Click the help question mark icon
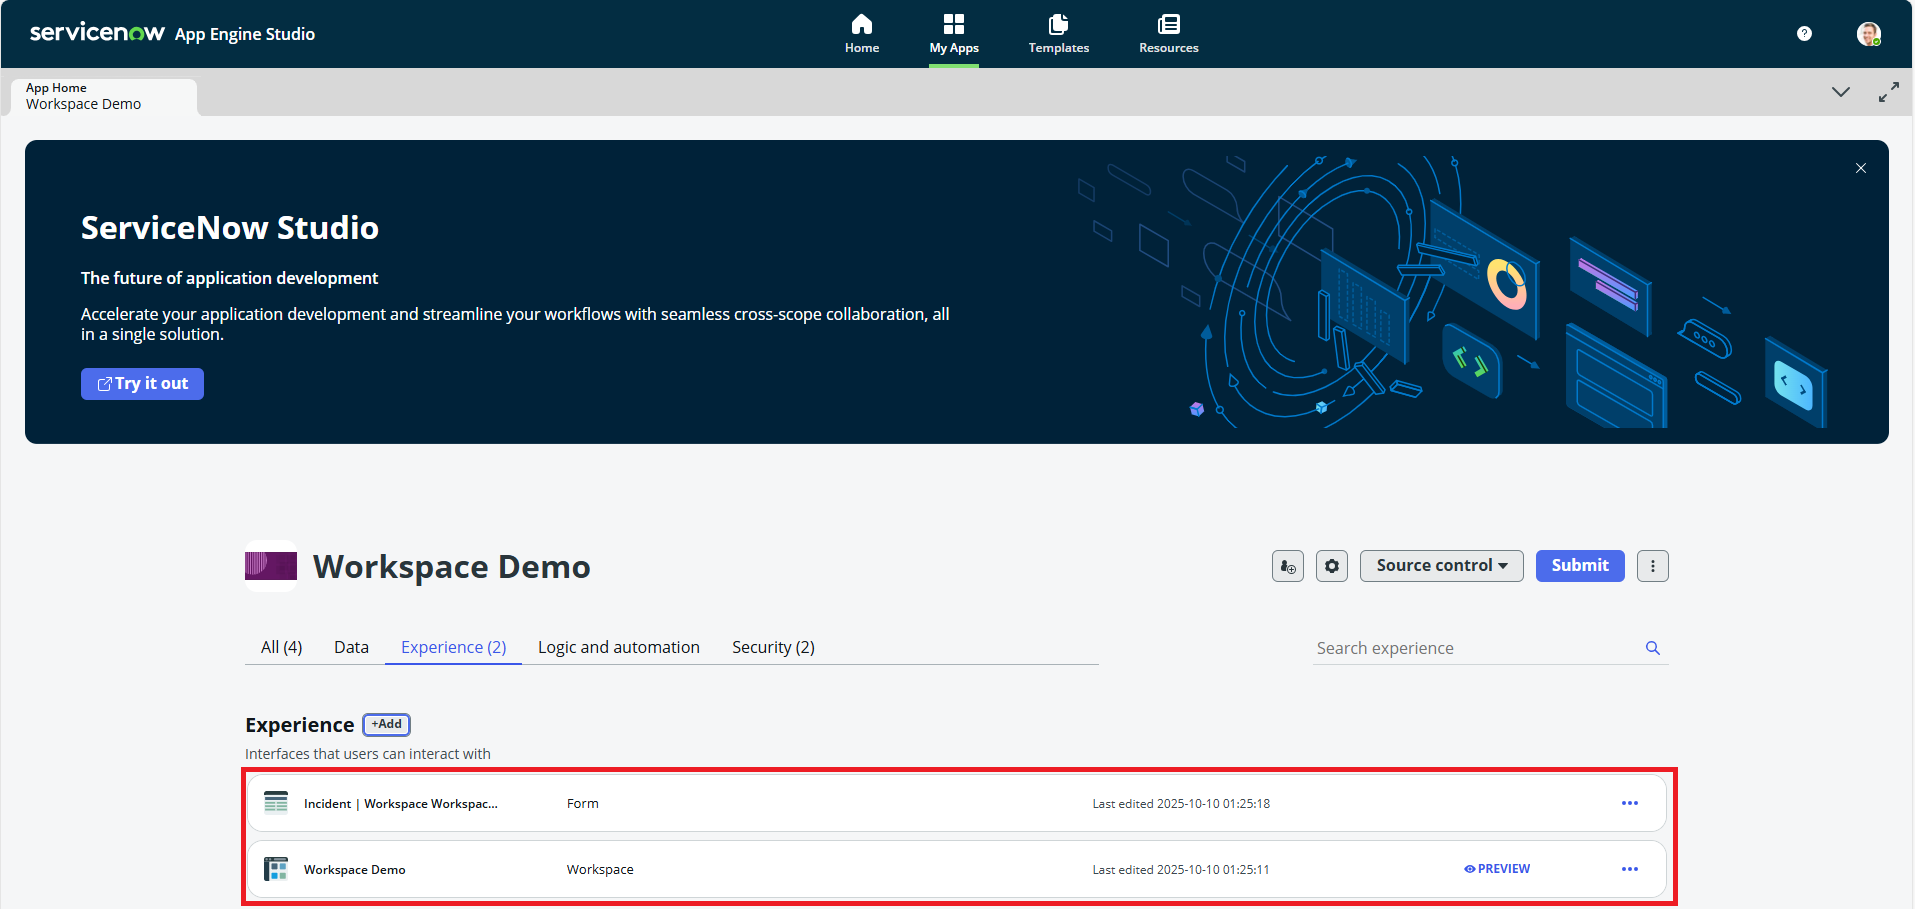This screenshot has width=1915, height=909. click(1804, 34)
